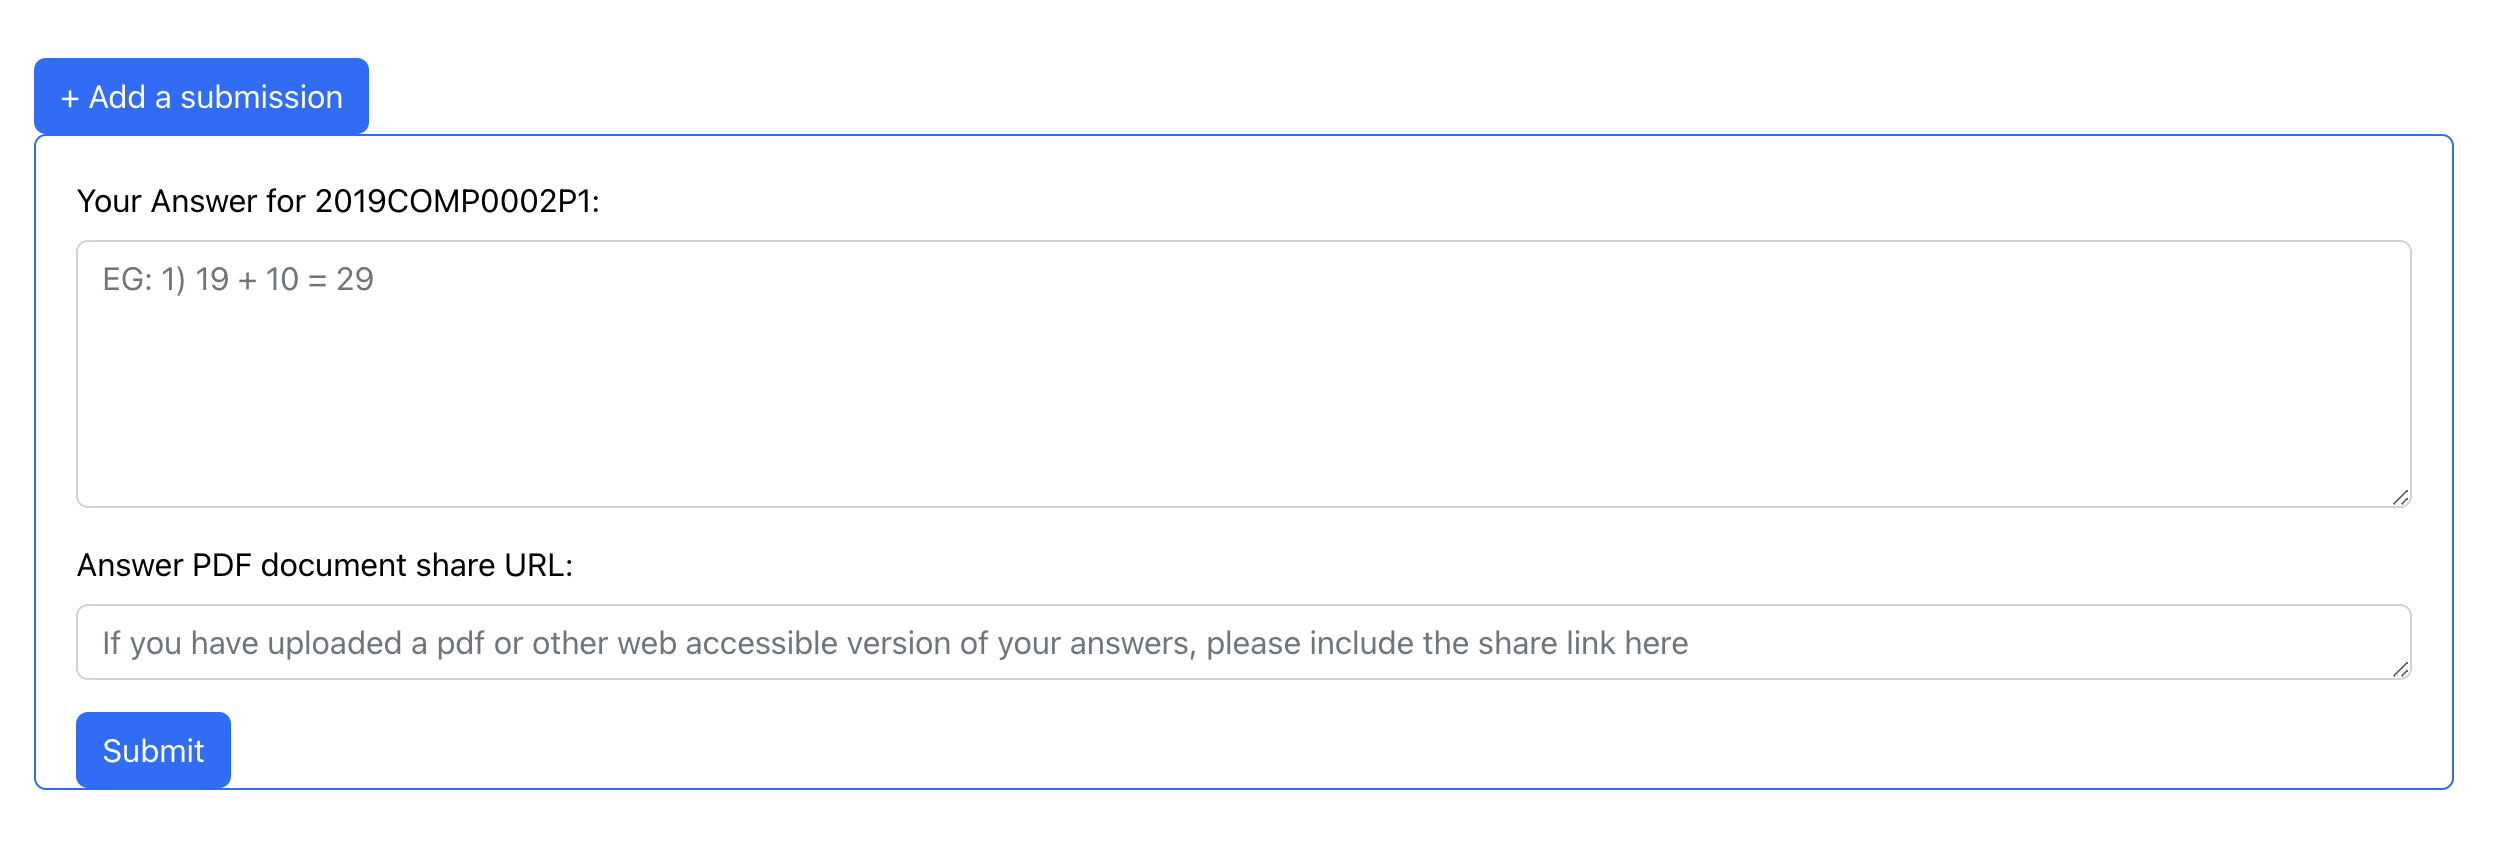Screen dimensions: 2494x866
Task: Click the 'If you have uploaded a pdf' placeholder
Action: 895,643
